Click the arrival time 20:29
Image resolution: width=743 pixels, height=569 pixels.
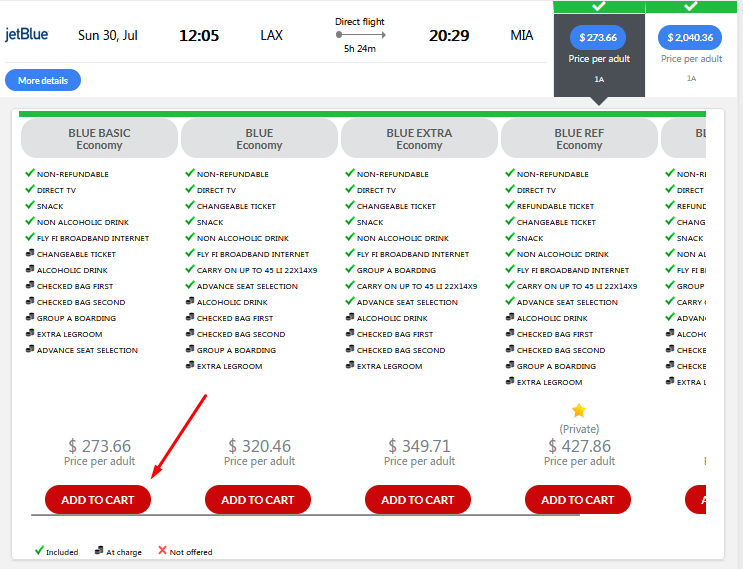point(449,36)
